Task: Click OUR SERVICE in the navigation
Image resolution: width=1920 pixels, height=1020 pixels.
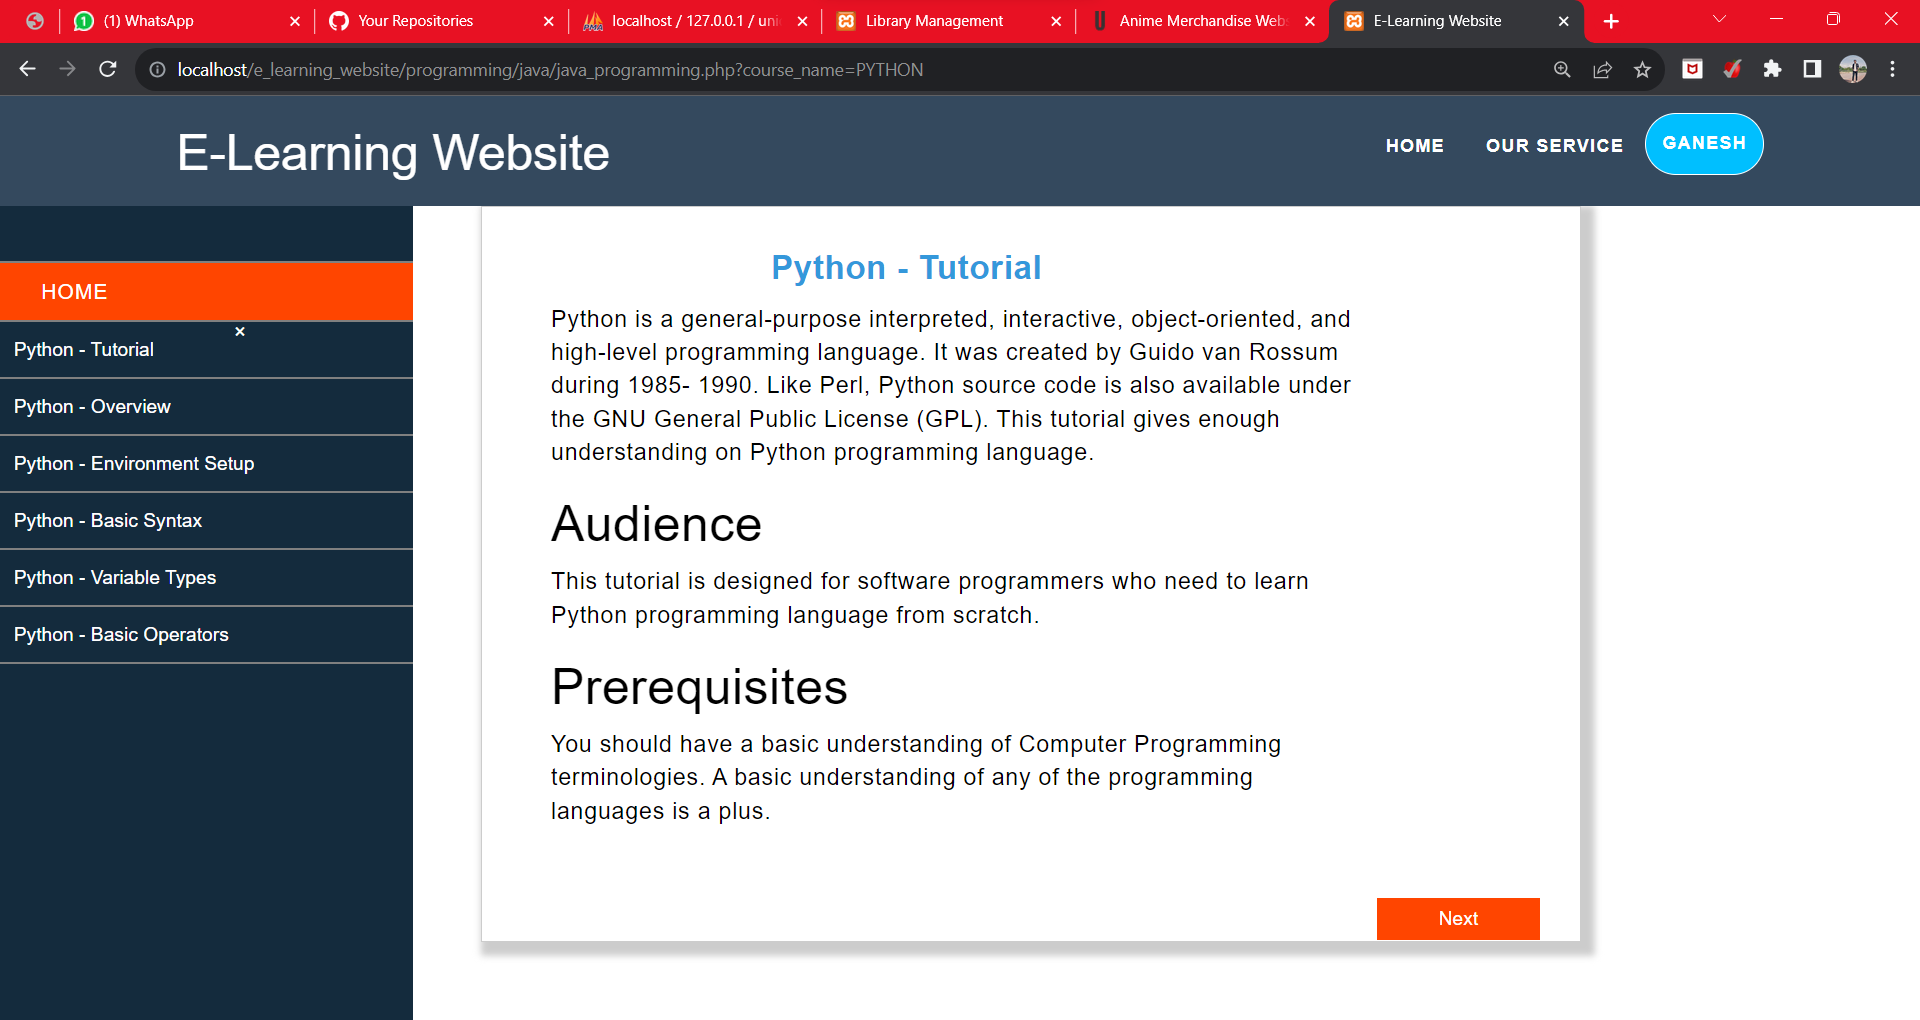Action: pos(1554,145)
